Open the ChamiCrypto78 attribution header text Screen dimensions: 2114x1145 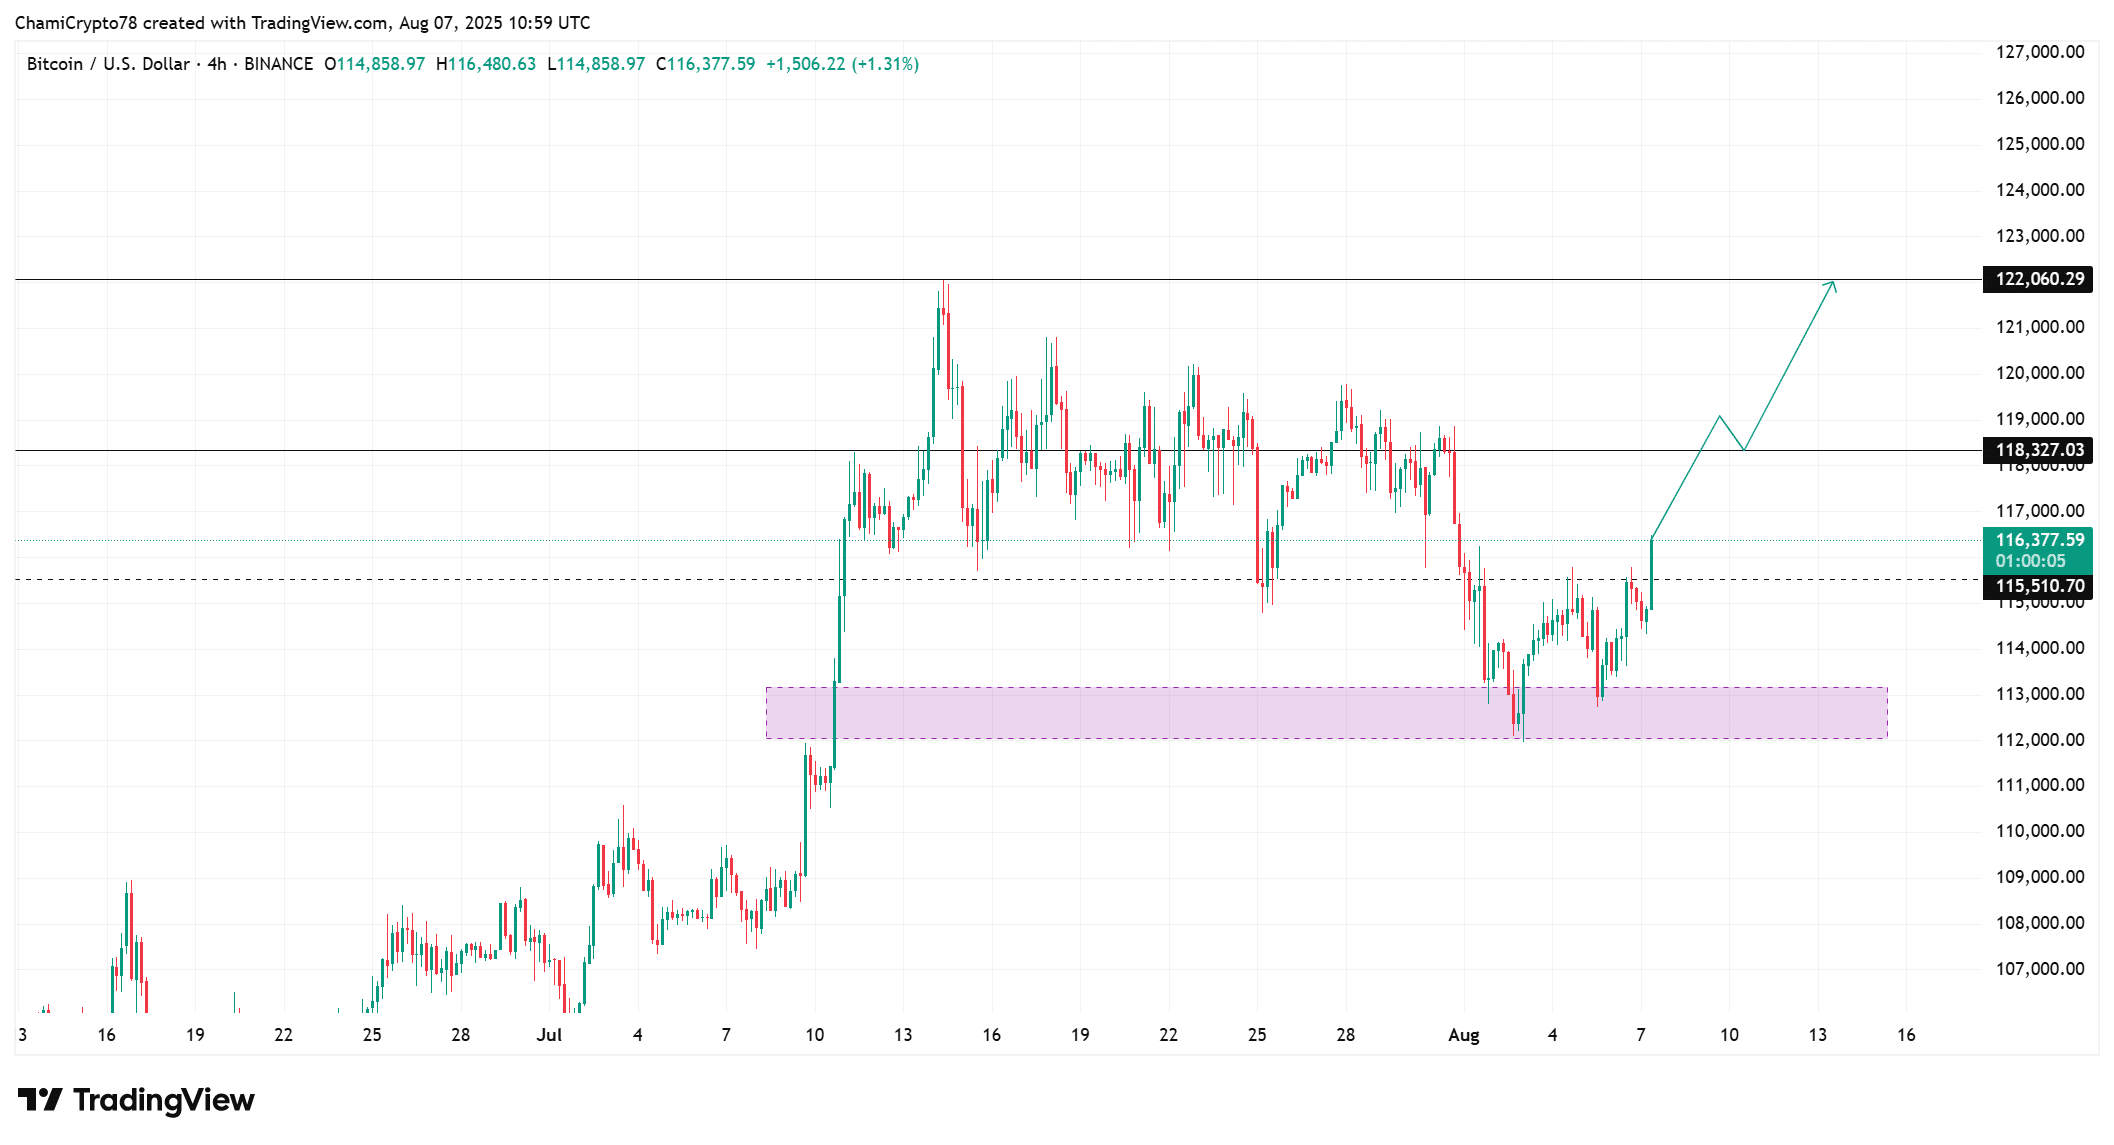click(302, 22)
